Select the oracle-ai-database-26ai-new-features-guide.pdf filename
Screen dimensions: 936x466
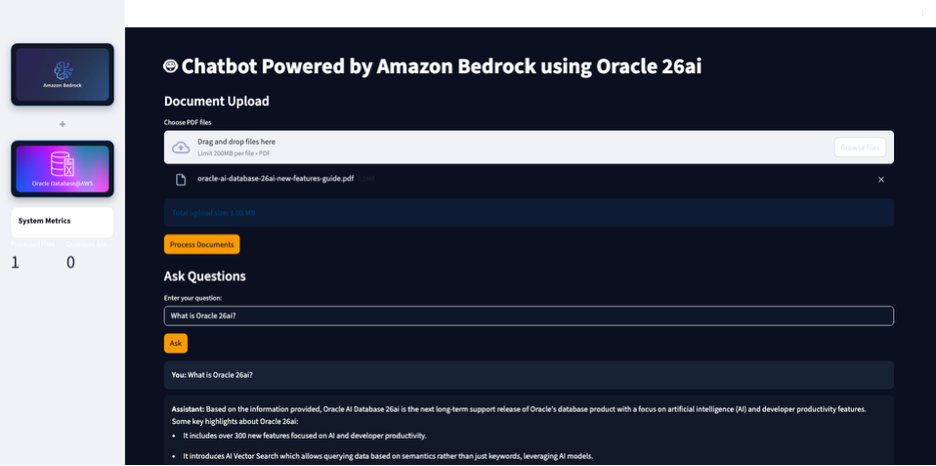click(275, 179)
